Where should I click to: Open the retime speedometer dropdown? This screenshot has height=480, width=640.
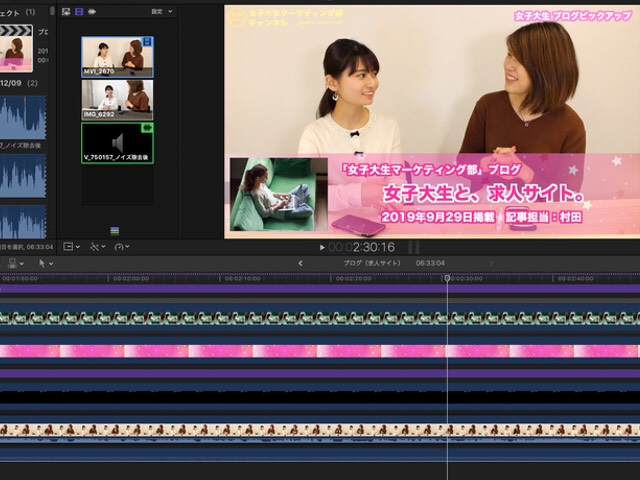[x=122, y=247]
